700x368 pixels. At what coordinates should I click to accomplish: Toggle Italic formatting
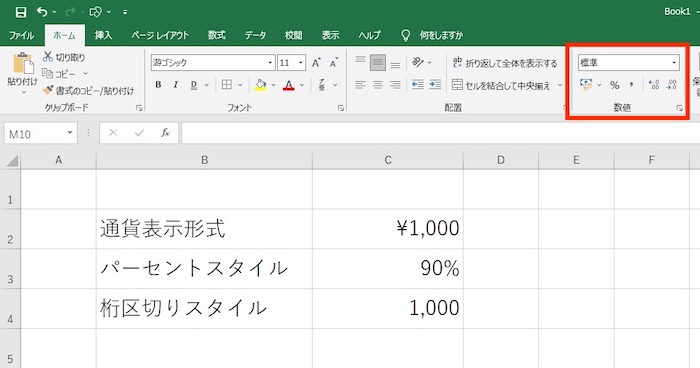175,85
